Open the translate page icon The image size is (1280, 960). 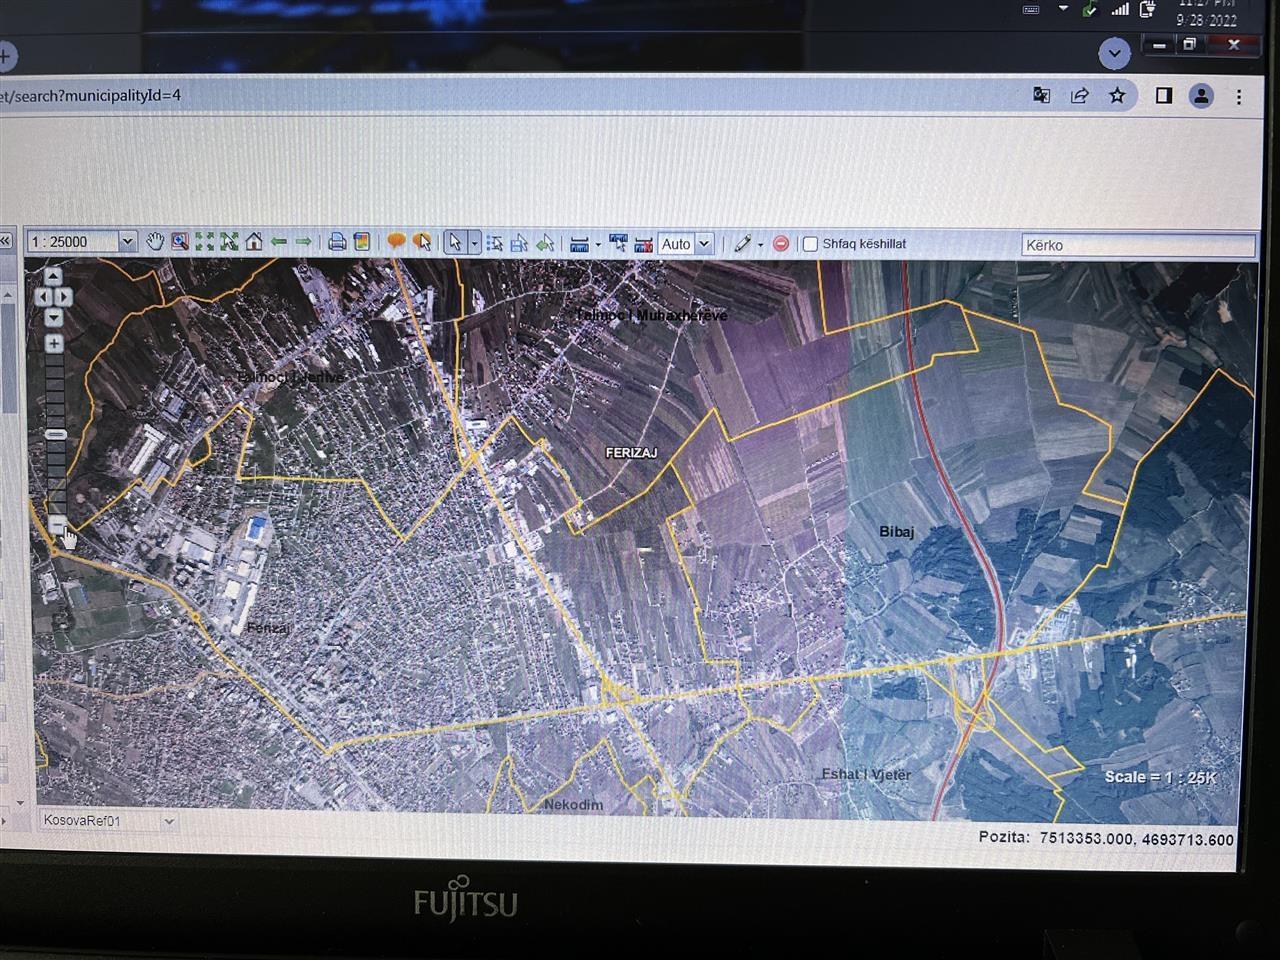[x=1041, y=96]
